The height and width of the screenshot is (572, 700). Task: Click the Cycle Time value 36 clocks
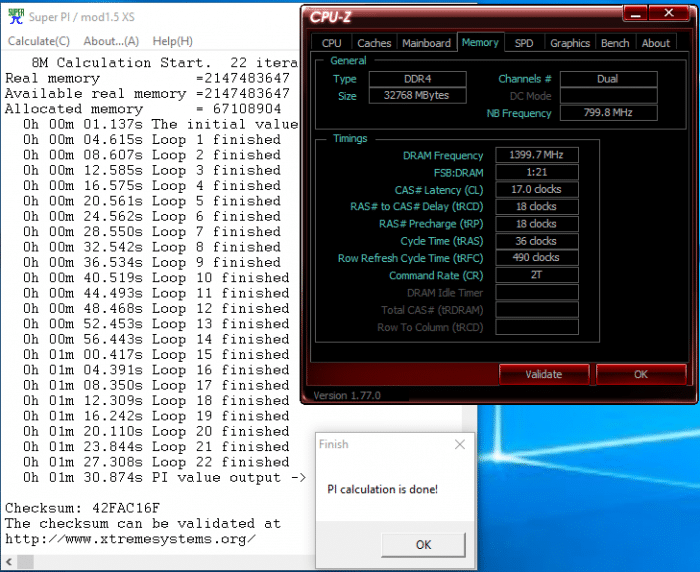pos(537,241)
